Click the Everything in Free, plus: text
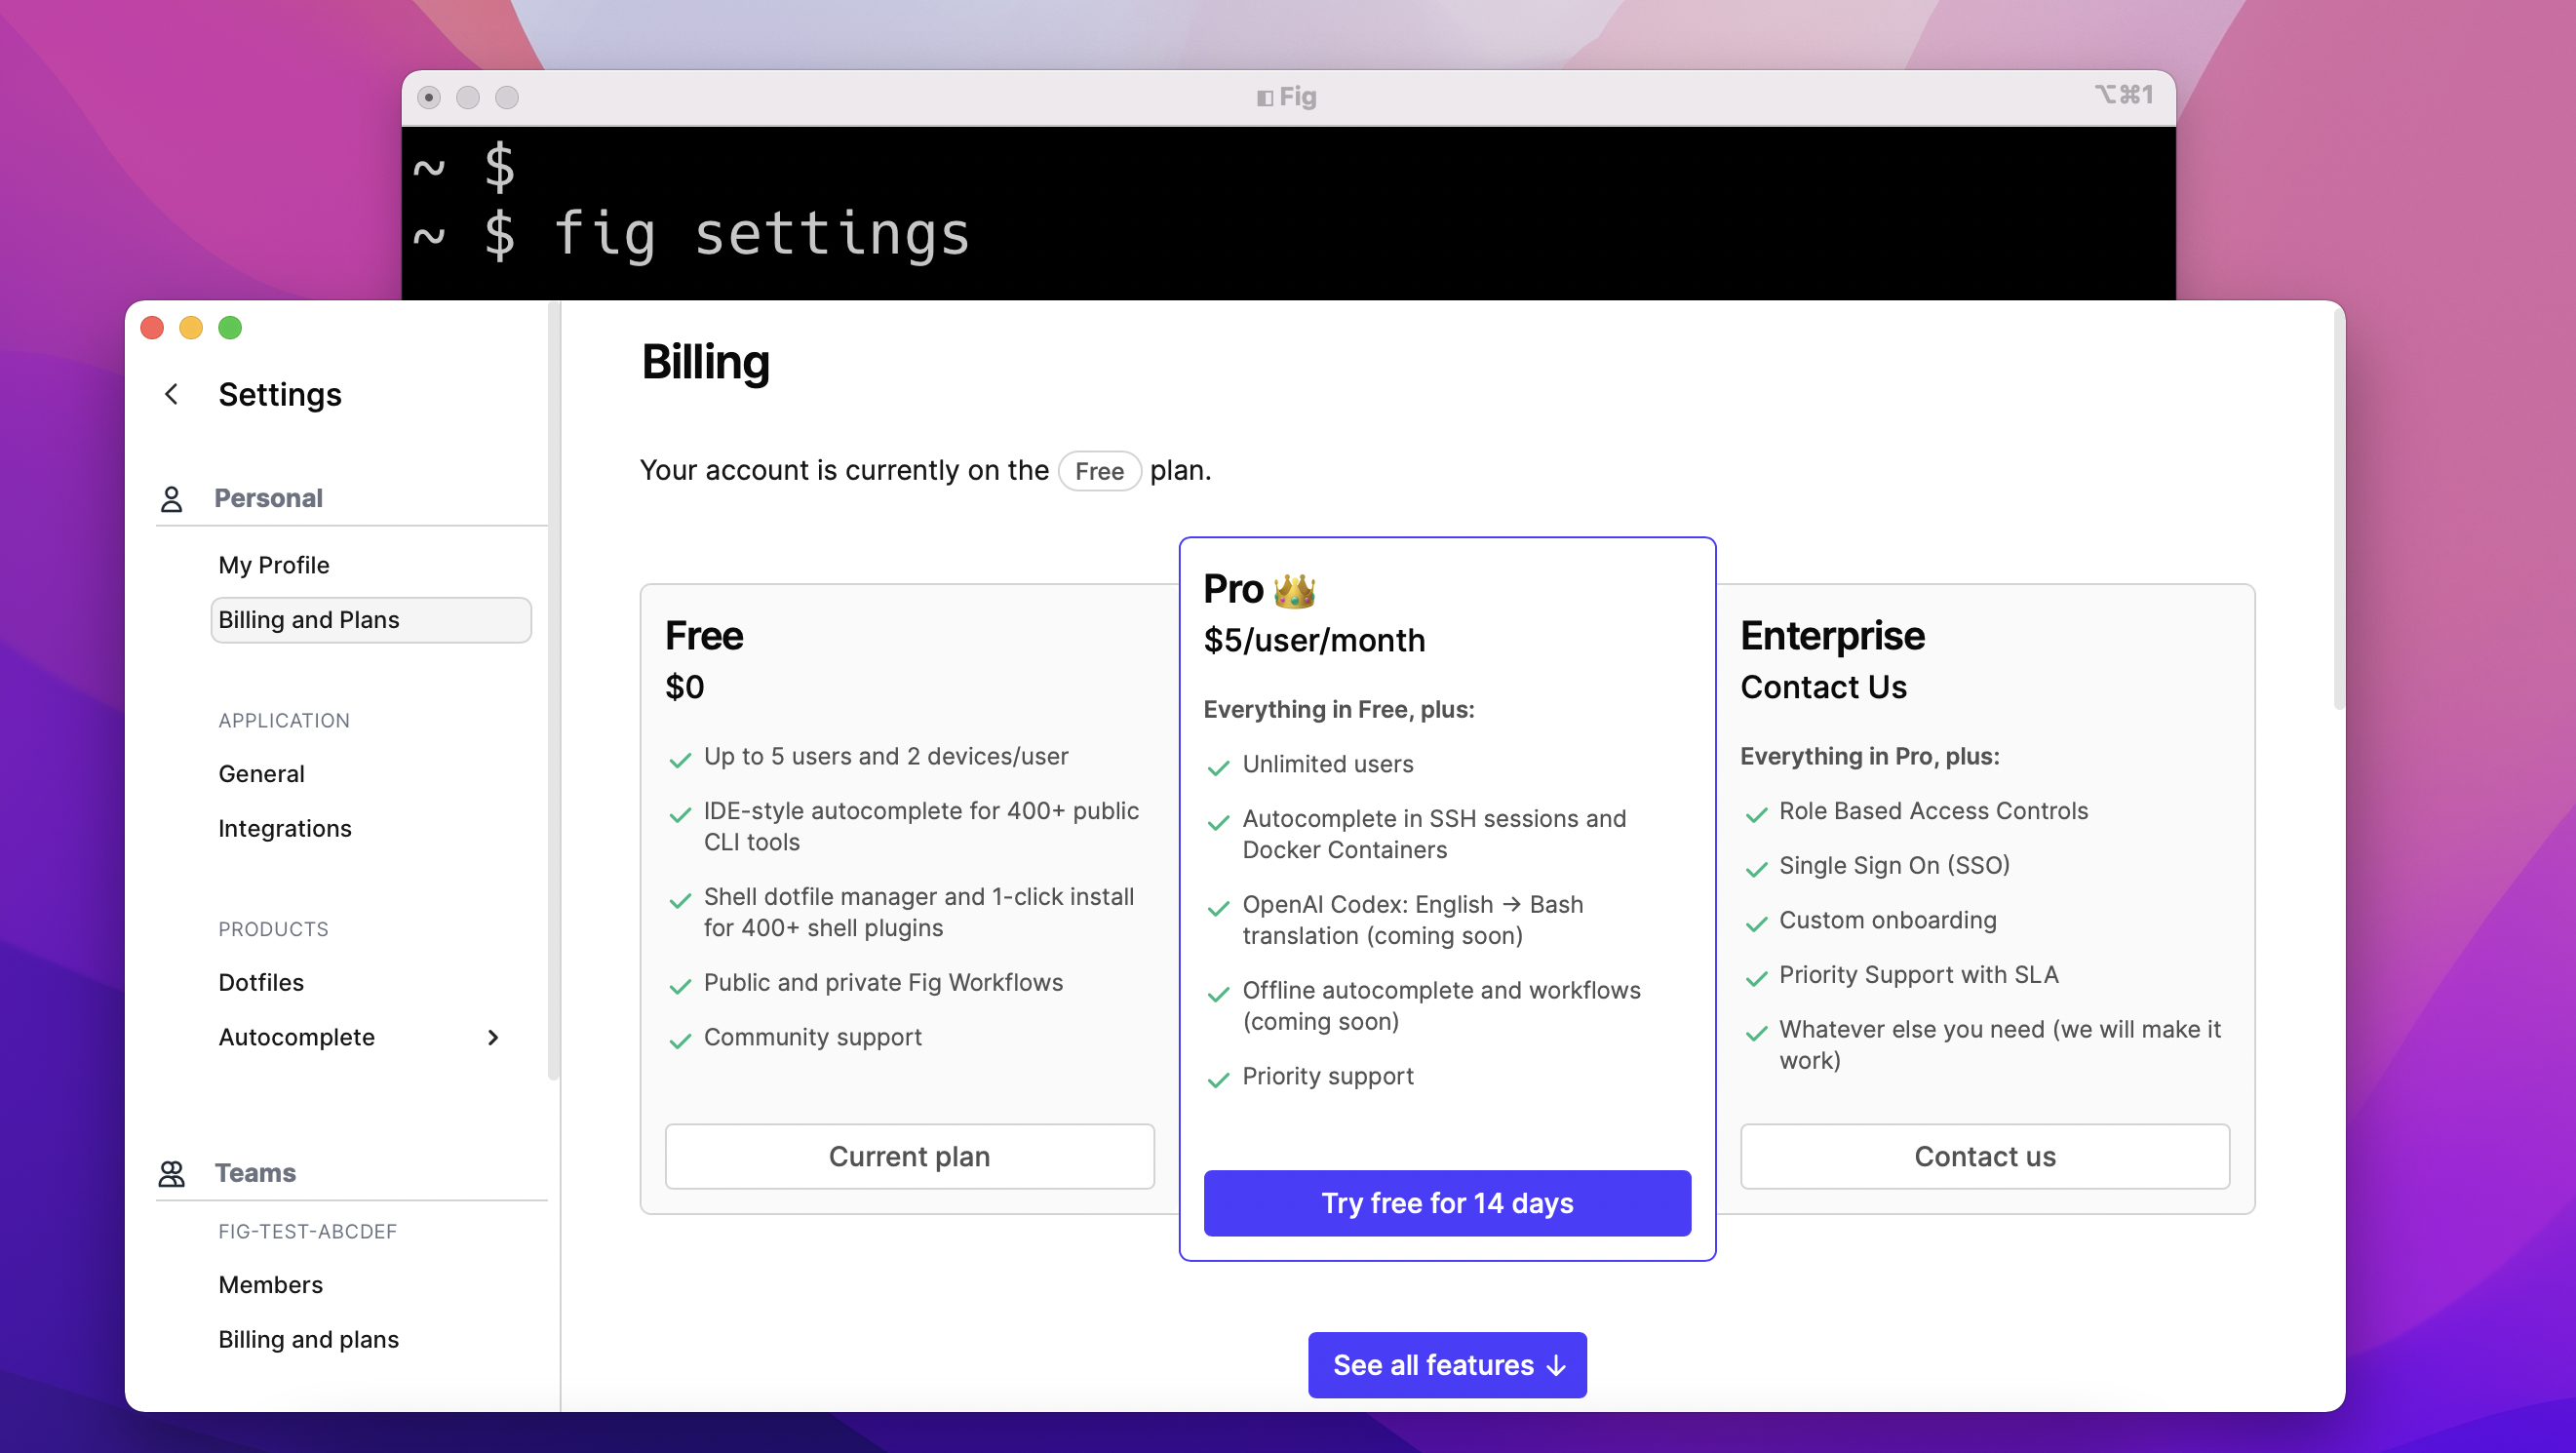This screenshot has width=2576, height=1453. [x=1339, y=709]
